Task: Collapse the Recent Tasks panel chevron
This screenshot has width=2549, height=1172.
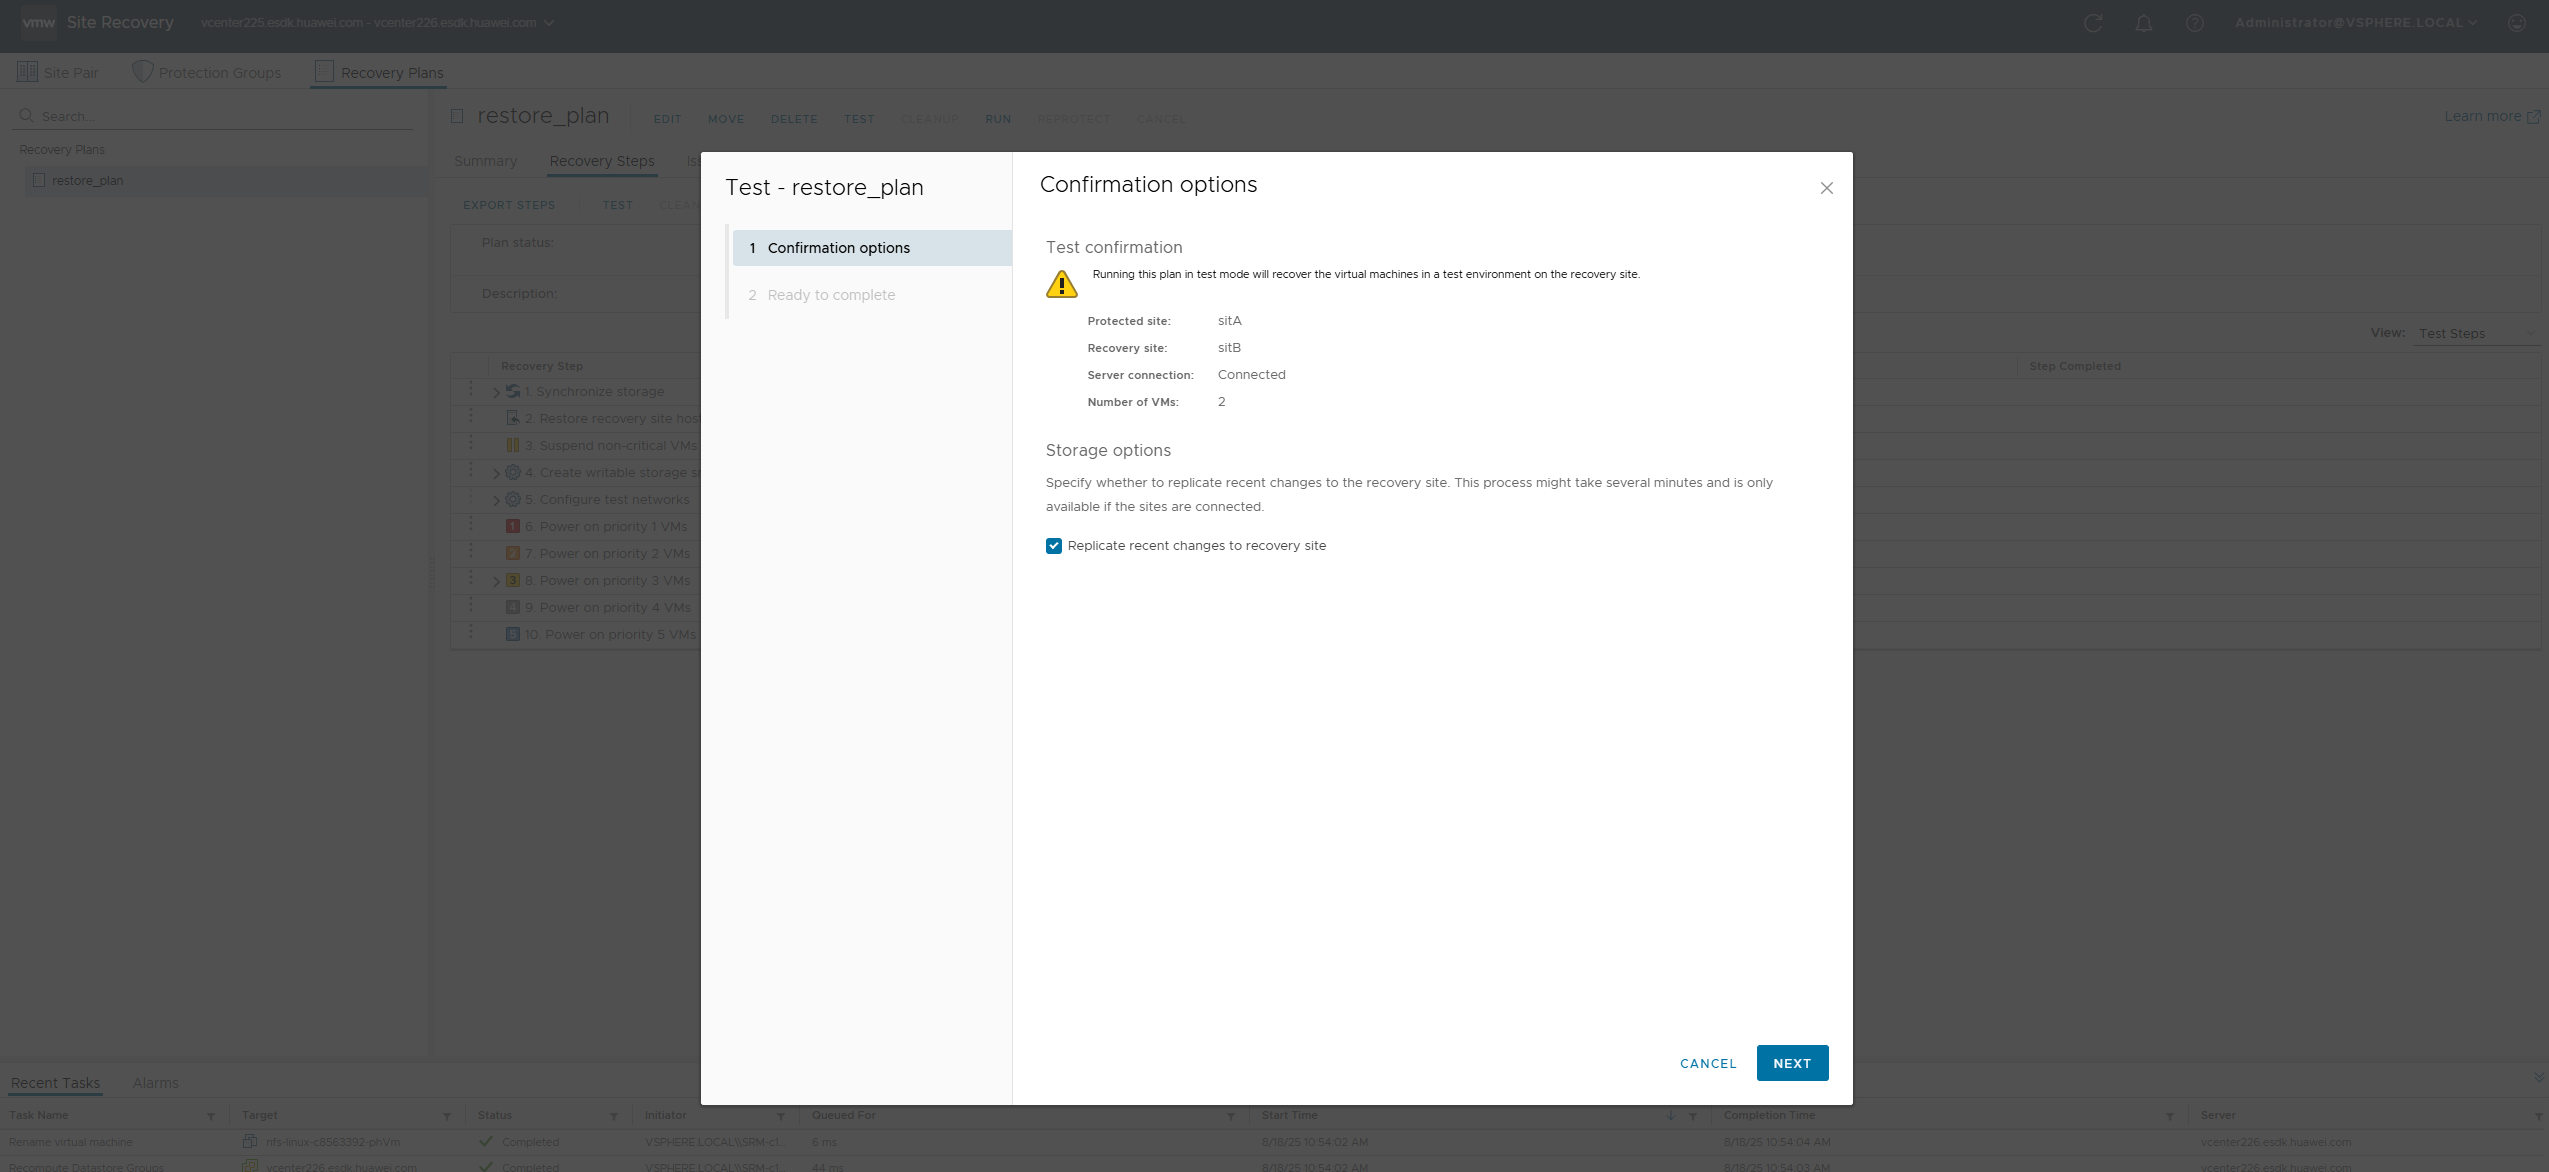Action: pos(2538,1077)
